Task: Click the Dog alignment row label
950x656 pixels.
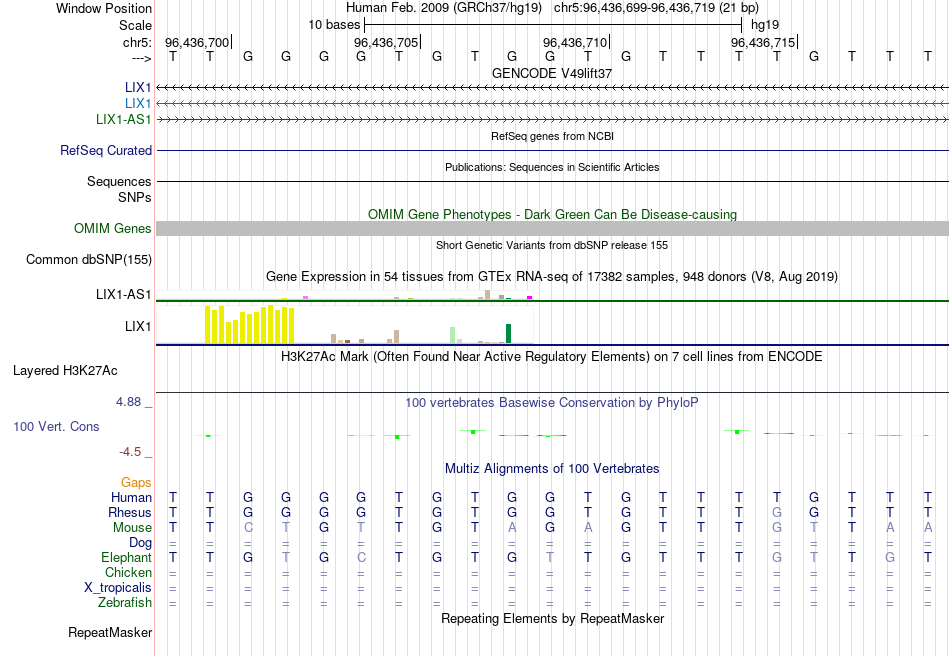Action: click(141, 543)
